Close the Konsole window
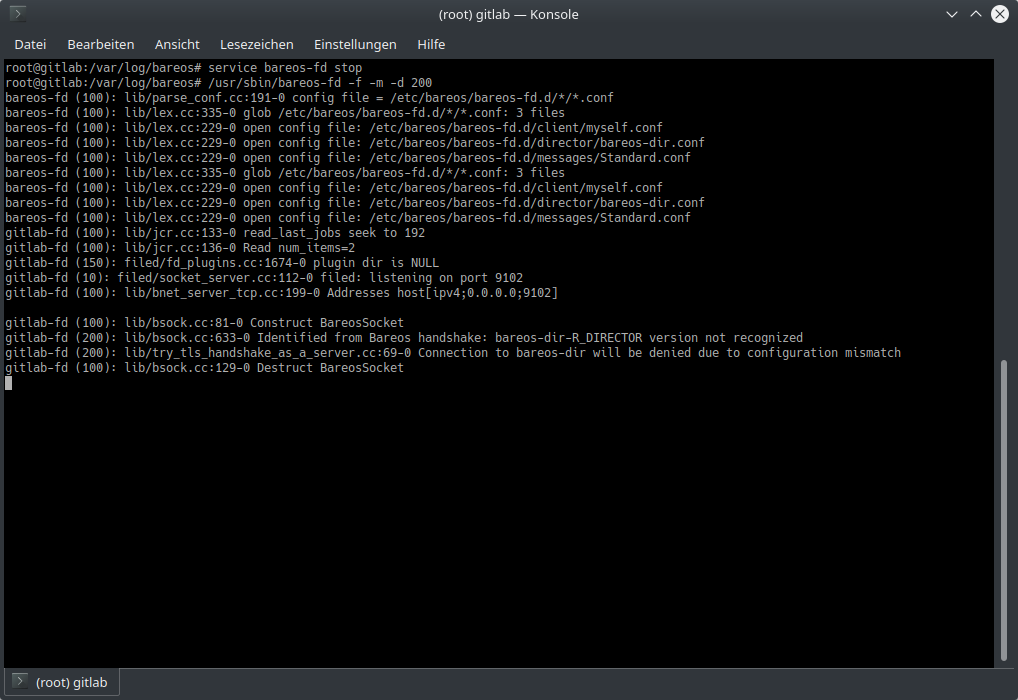The height and width of the screenshot is (700, 1018). [x=999, y=14]
